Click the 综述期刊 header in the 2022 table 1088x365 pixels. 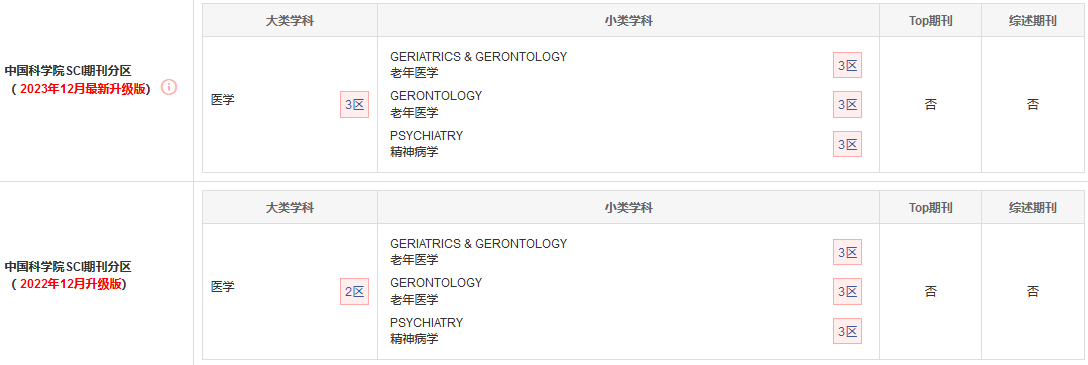[1032, 207]
